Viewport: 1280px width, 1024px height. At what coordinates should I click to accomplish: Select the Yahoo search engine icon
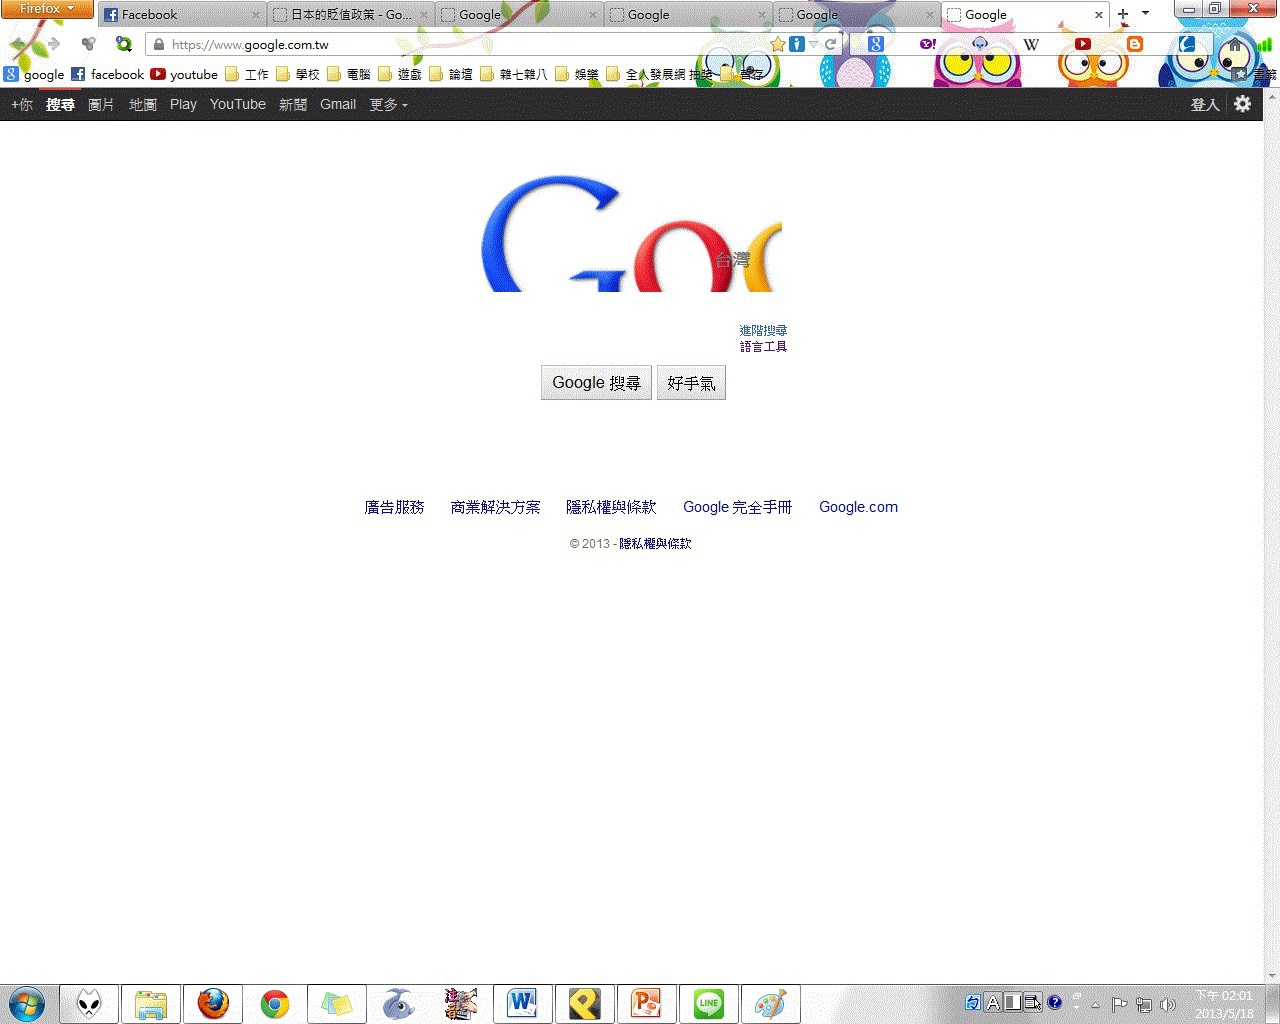927,44
